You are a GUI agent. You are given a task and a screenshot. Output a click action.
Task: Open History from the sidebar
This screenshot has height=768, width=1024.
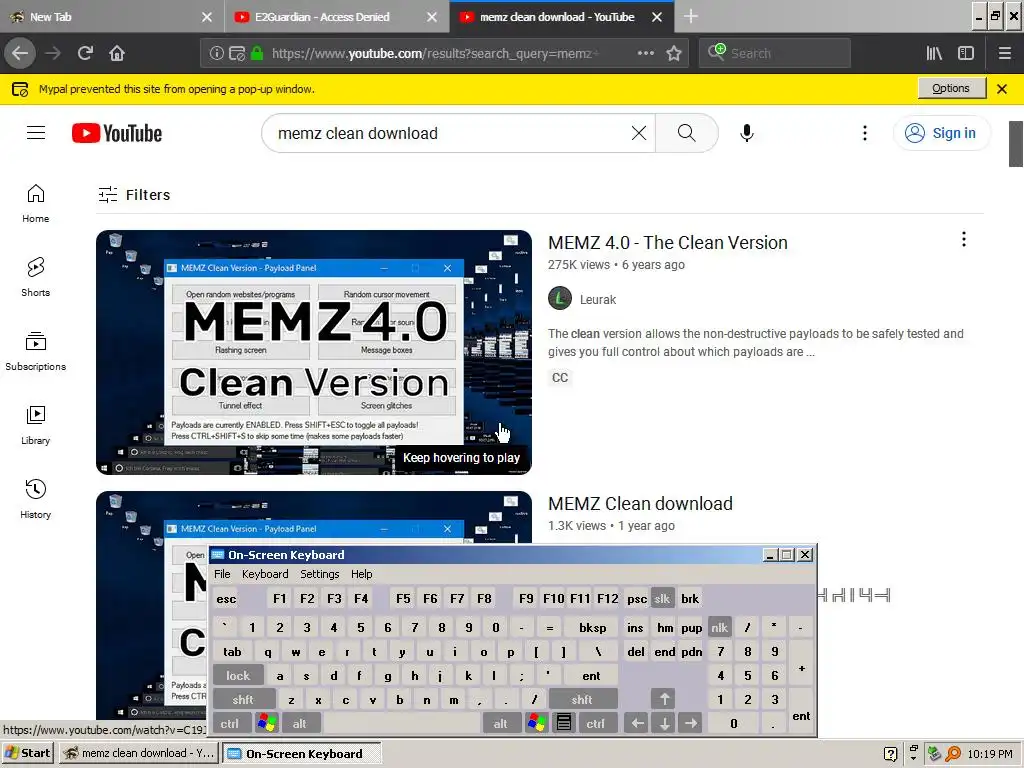(36, 499)
